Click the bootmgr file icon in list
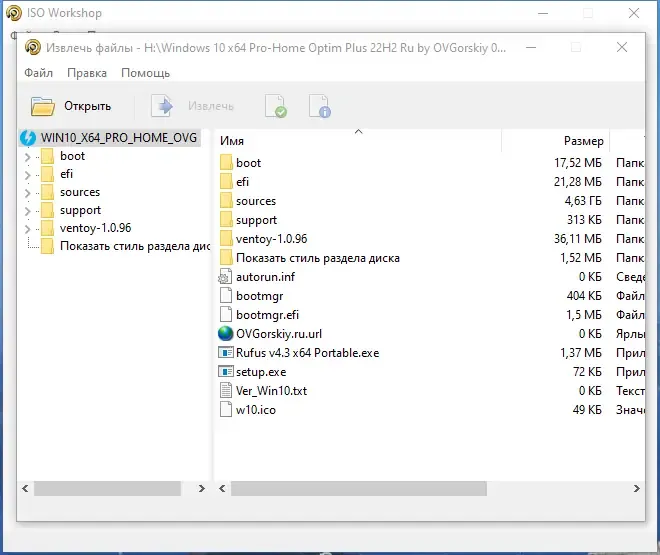 point(226,295)
